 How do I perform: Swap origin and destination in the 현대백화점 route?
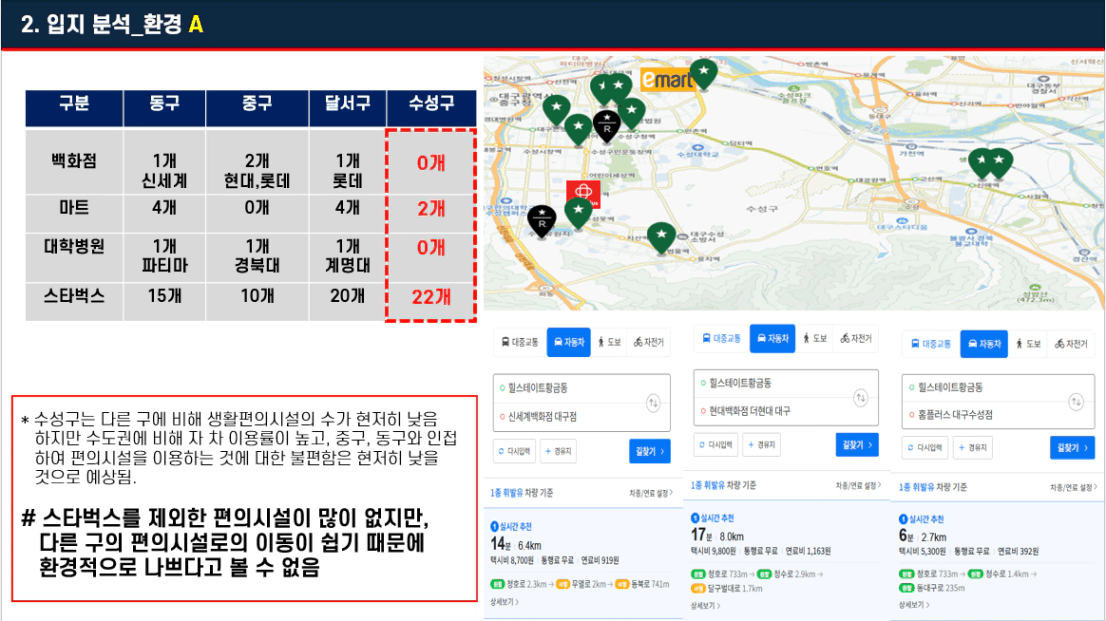point(861,397)
